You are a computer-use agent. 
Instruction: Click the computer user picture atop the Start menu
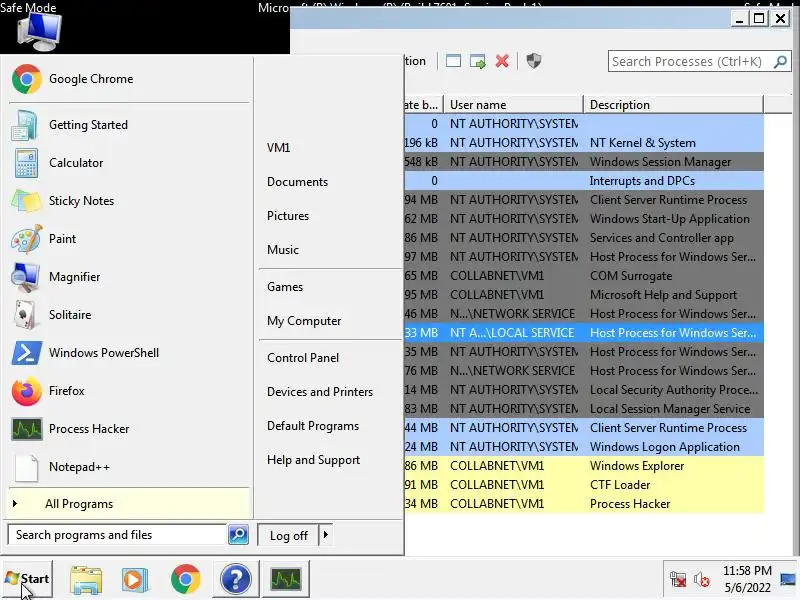click(x=40, y=32)
